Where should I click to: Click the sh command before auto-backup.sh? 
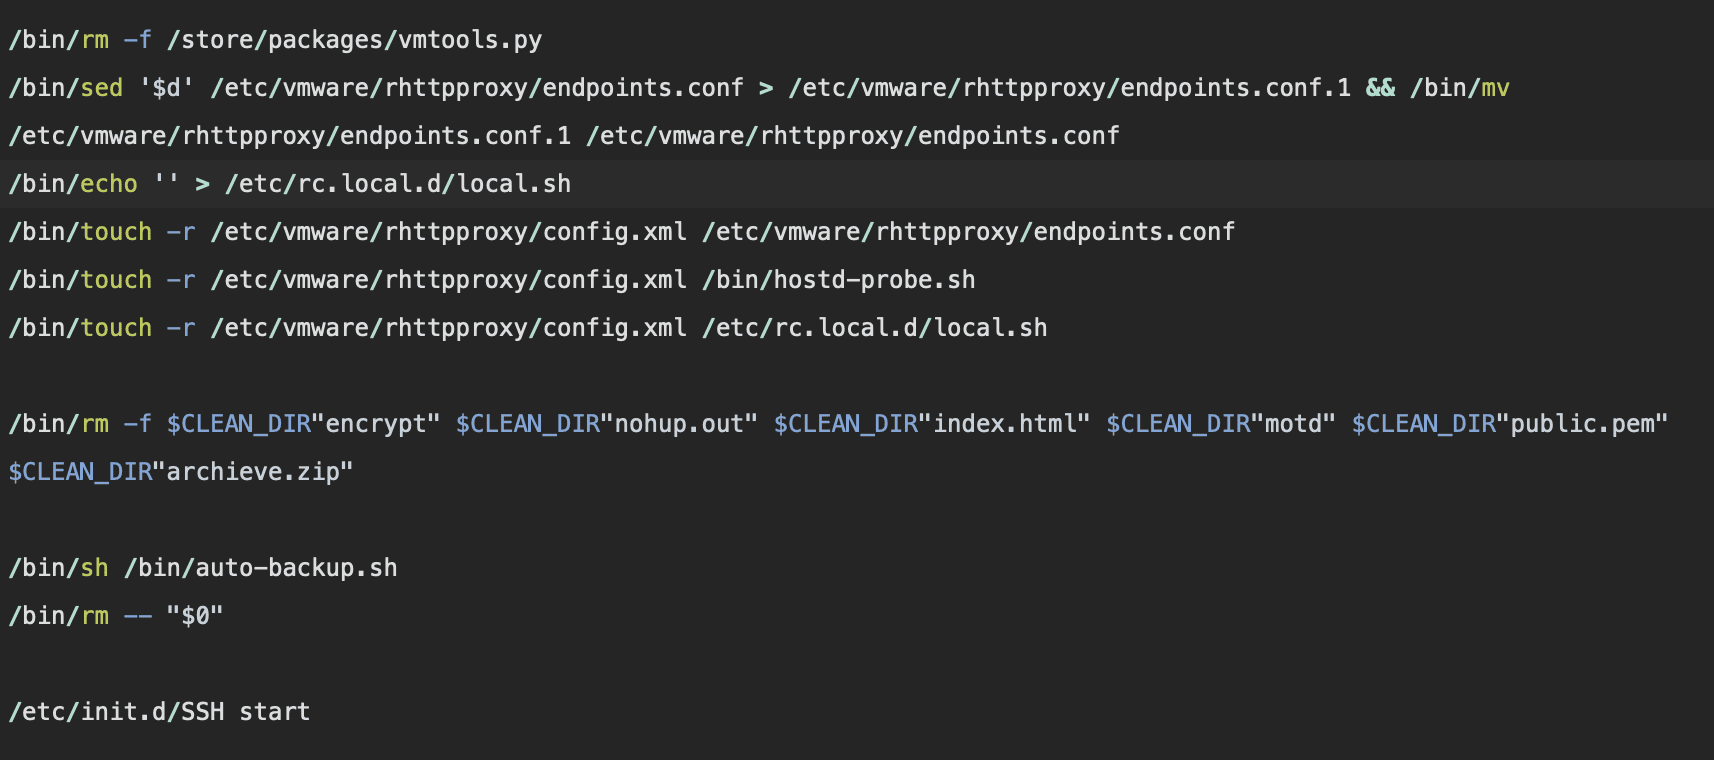pyautogui.click(x=94, y=568)
